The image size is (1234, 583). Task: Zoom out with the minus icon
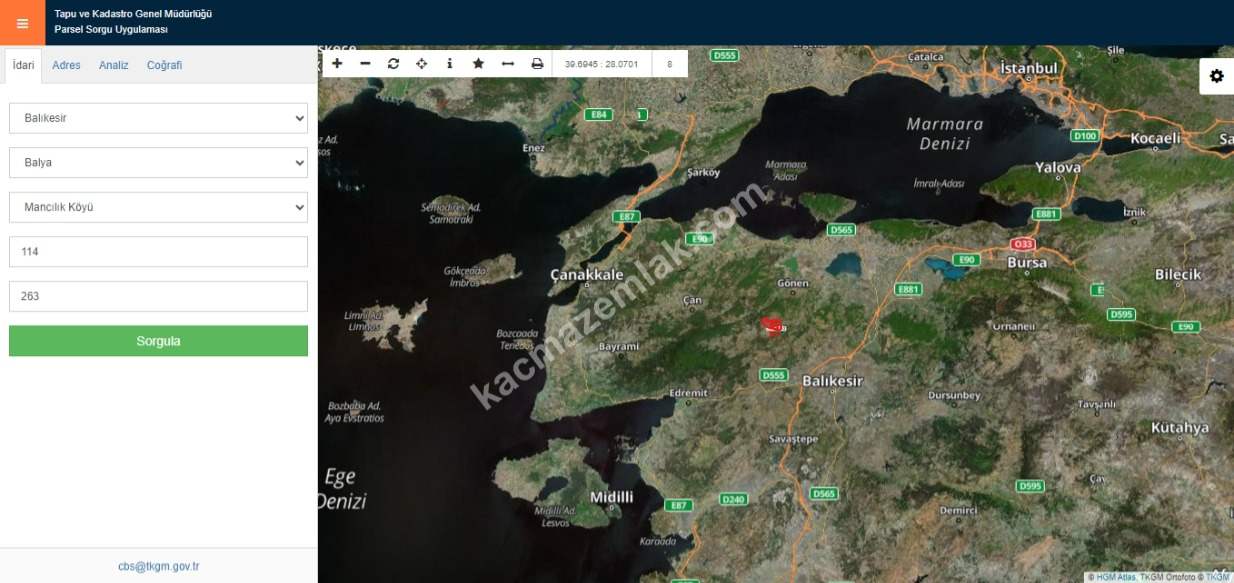[365, 64]
